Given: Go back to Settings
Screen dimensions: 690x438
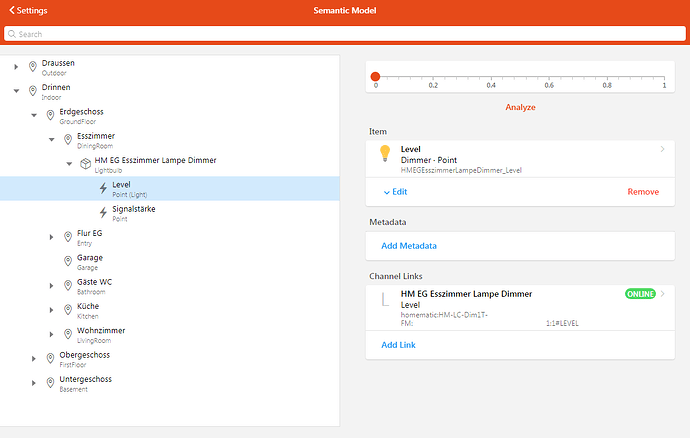Looking at the screenshot, I should click(x=27, y=10).
